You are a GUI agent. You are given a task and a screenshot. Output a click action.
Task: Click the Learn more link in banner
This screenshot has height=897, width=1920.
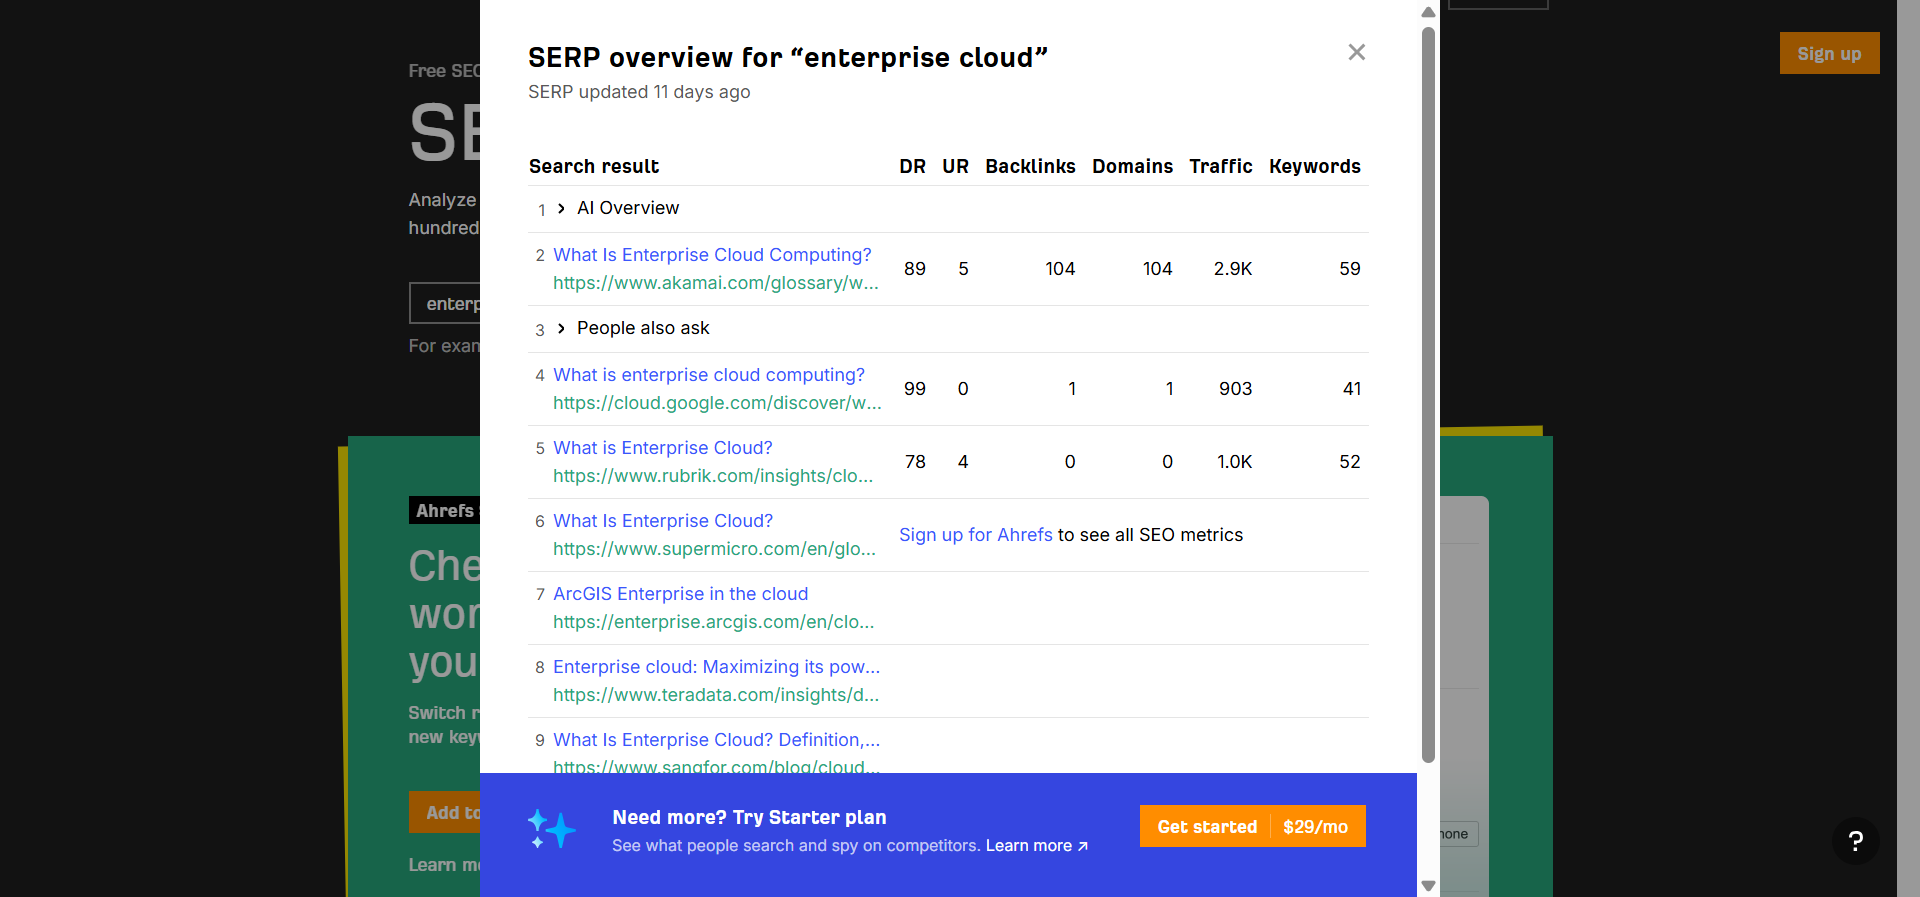click(1037, 846)
